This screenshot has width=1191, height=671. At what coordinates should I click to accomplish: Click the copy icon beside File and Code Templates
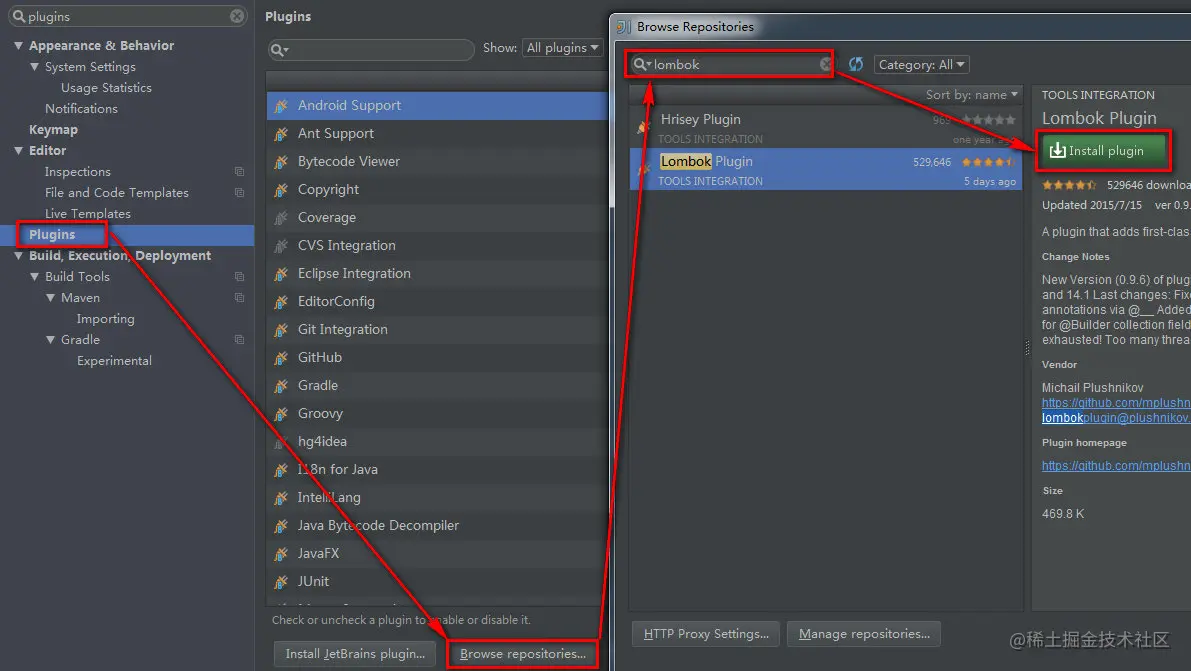coord(239,193)
